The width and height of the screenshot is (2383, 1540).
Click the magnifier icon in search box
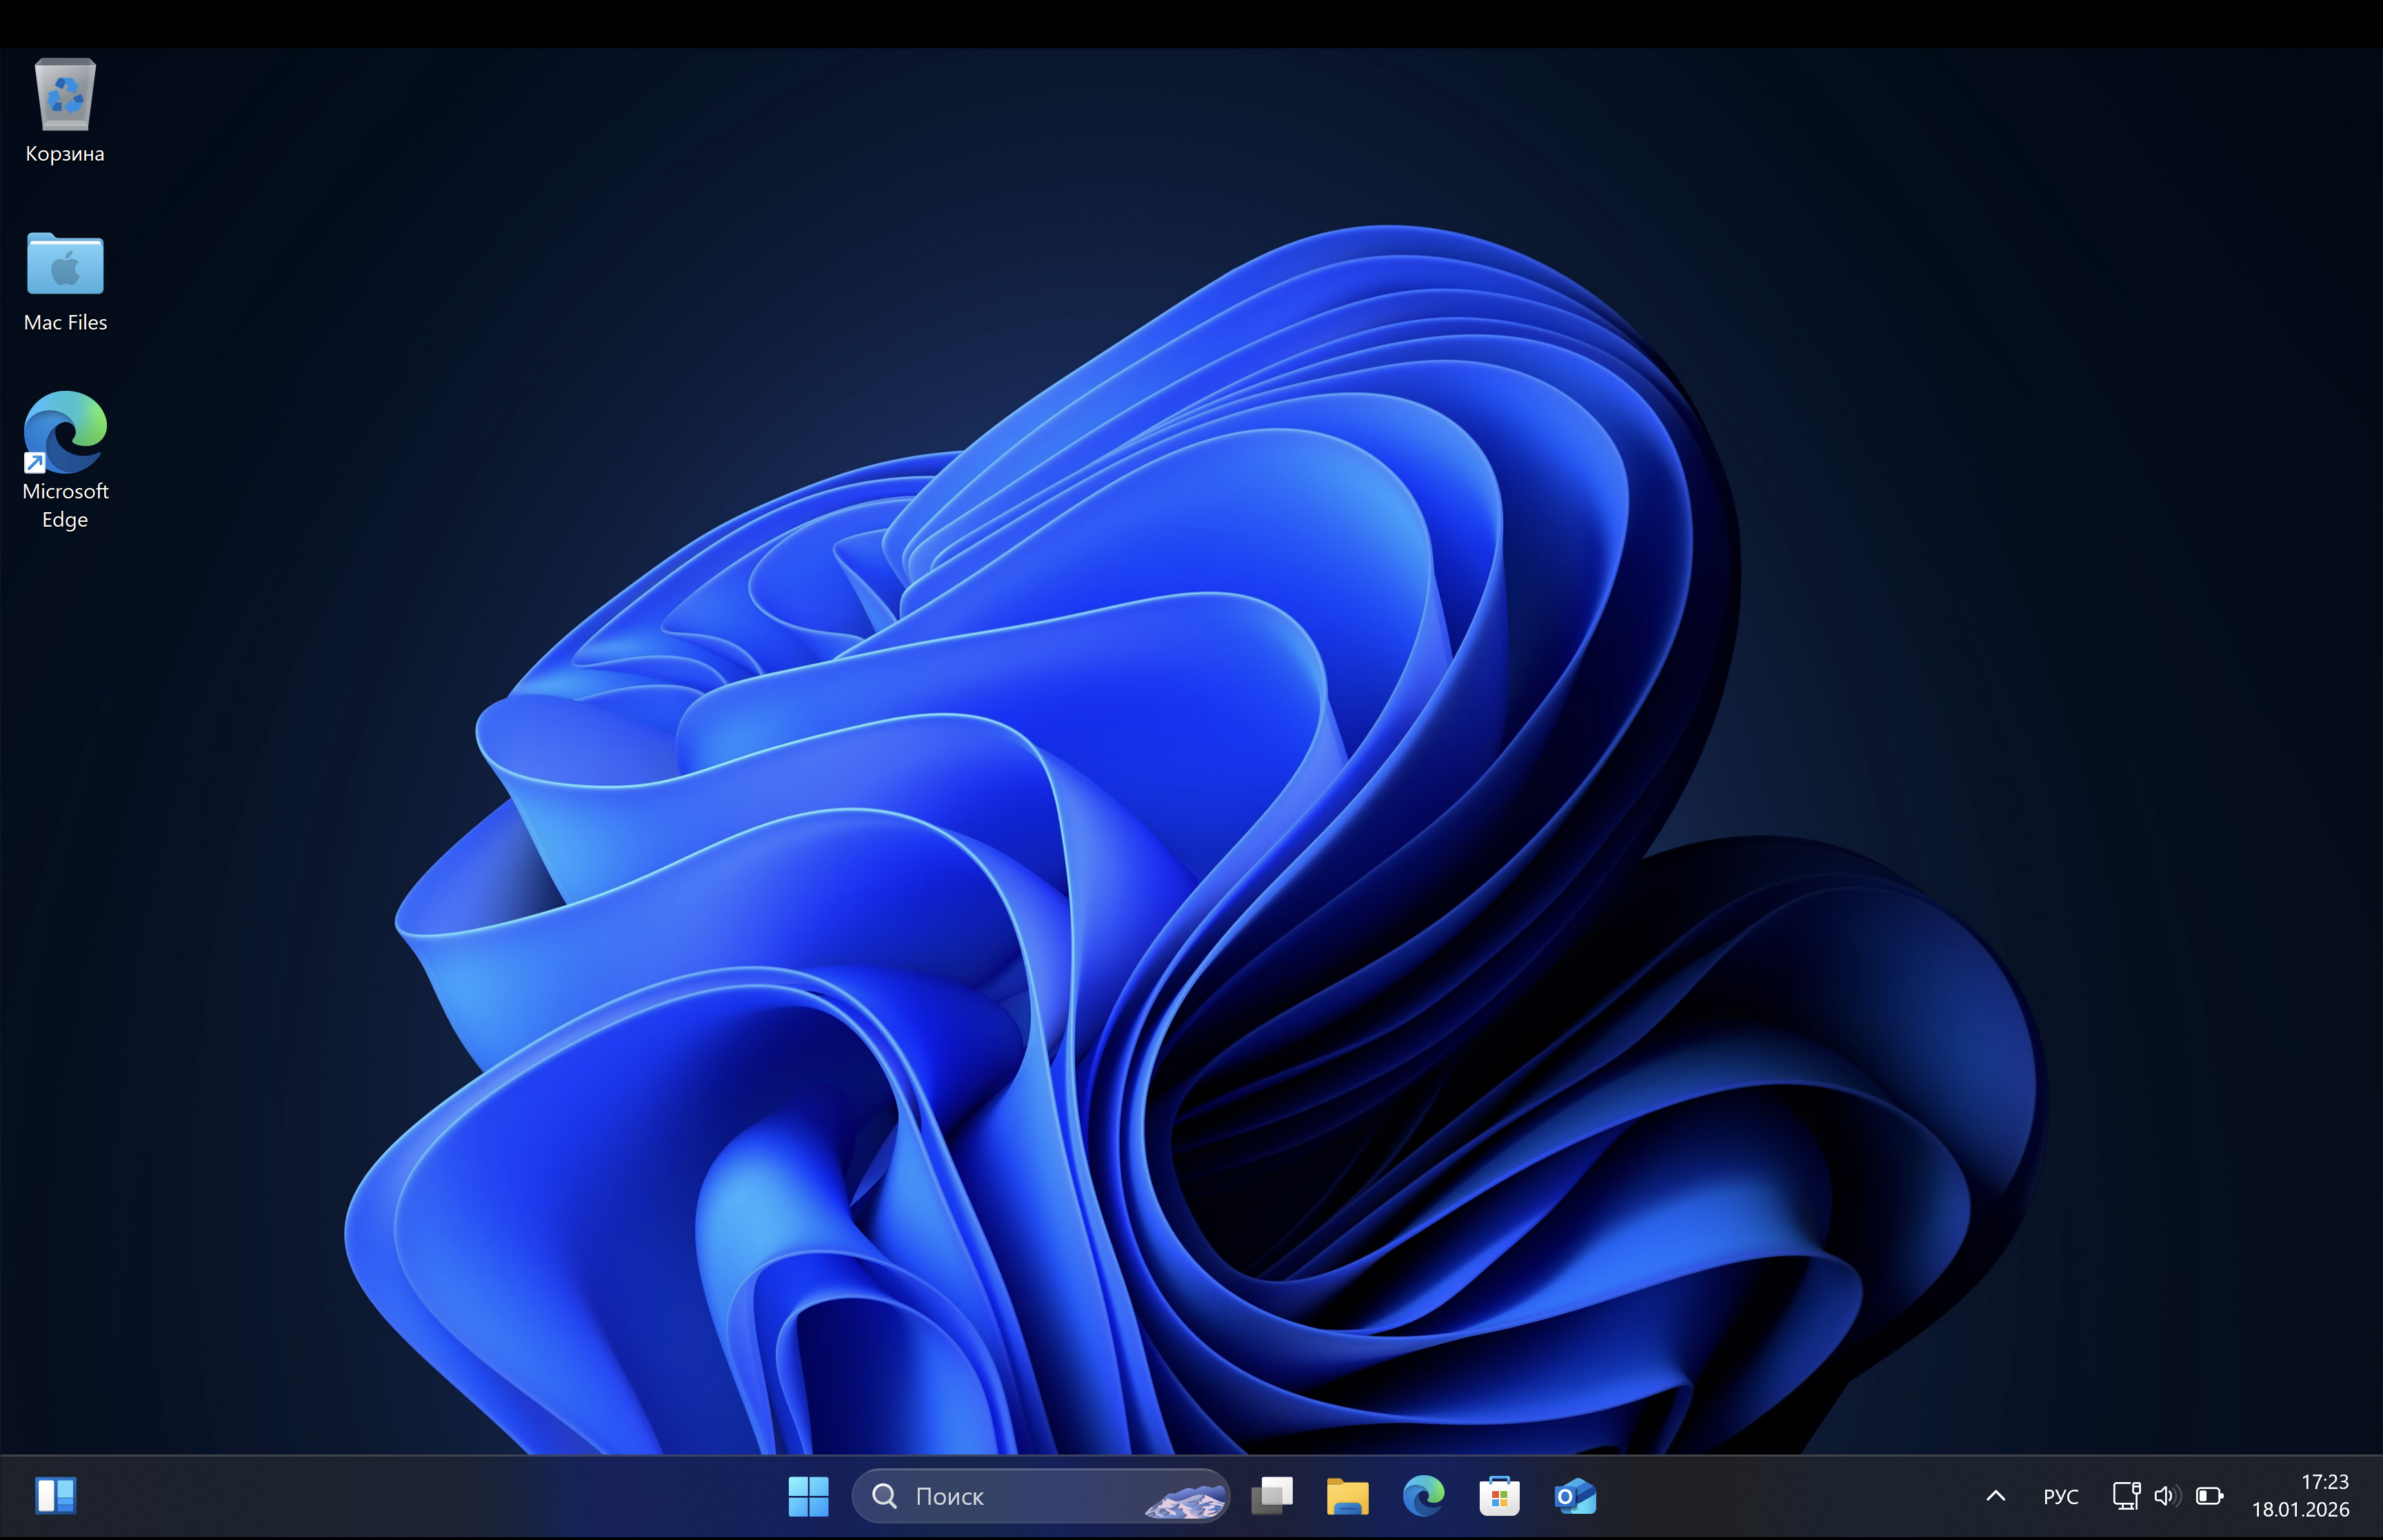click(884, 1497)
